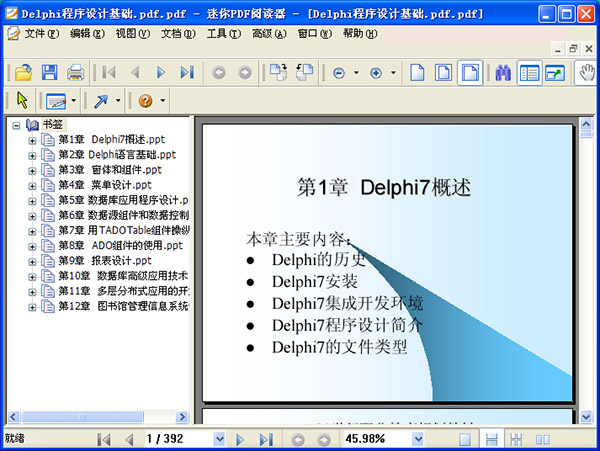Image resolution: width=600 pixels, height=451 pixels.
Task: Go to previous page in top toolbar
Action: point(135,72)
